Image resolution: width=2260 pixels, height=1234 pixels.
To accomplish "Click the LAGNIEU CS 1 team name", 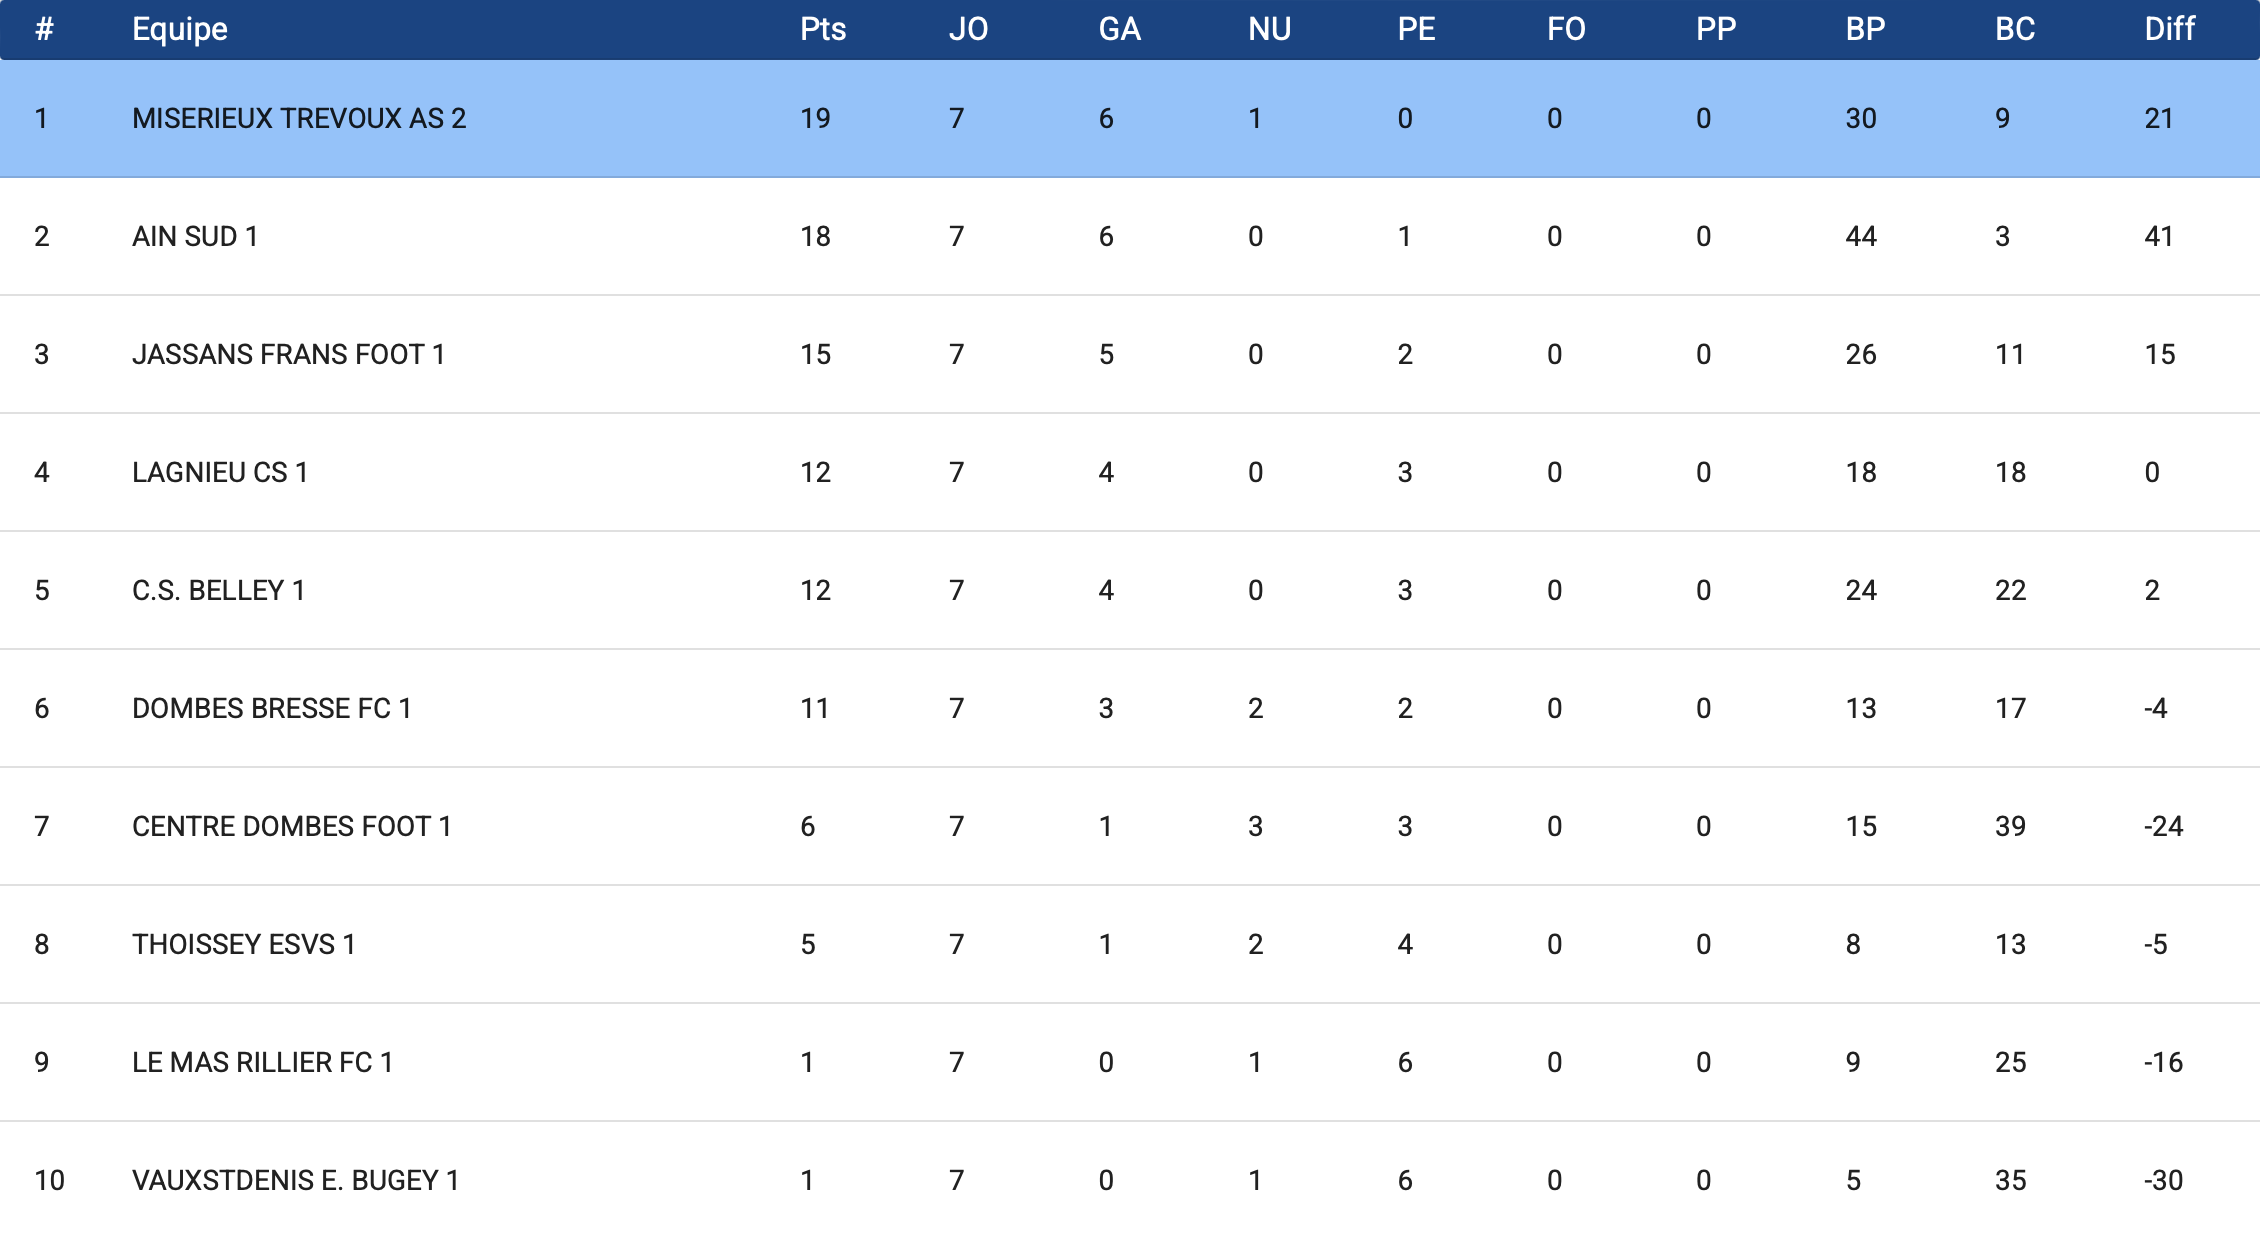I will [x=220, y=472].
